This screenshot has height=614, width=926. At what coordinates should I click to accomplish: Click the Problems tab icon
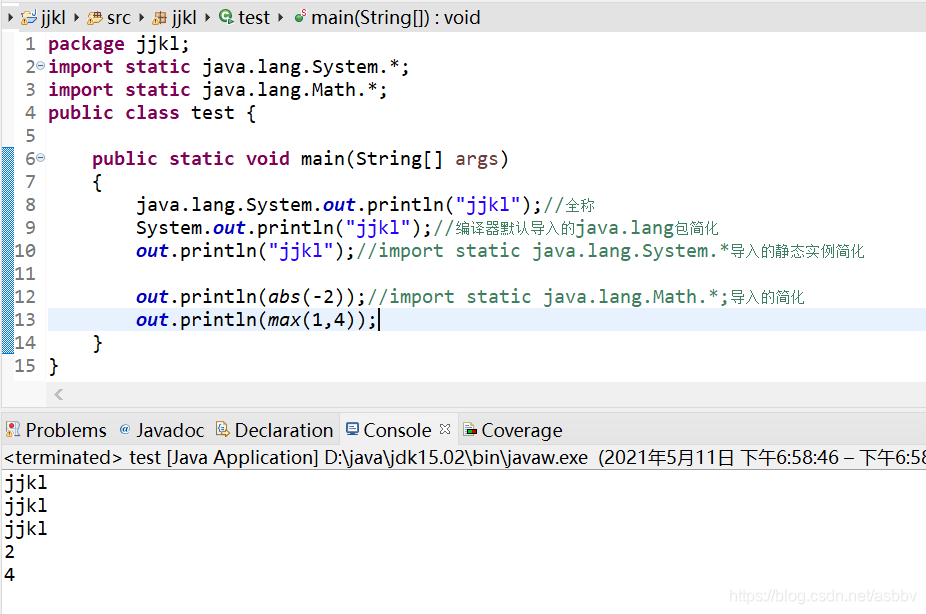coord(13,429)
